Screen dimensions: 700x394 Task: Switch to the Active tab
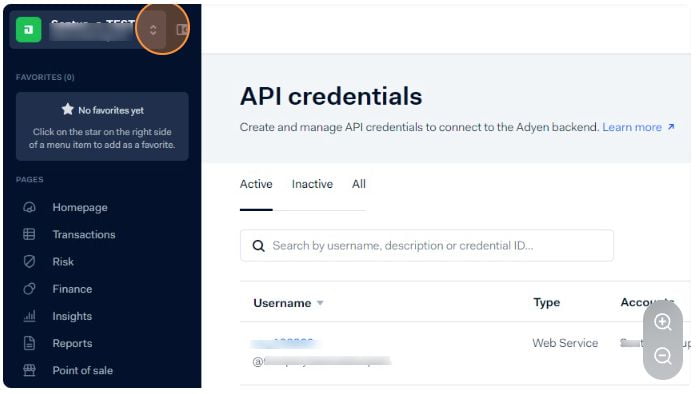point(256,184)
